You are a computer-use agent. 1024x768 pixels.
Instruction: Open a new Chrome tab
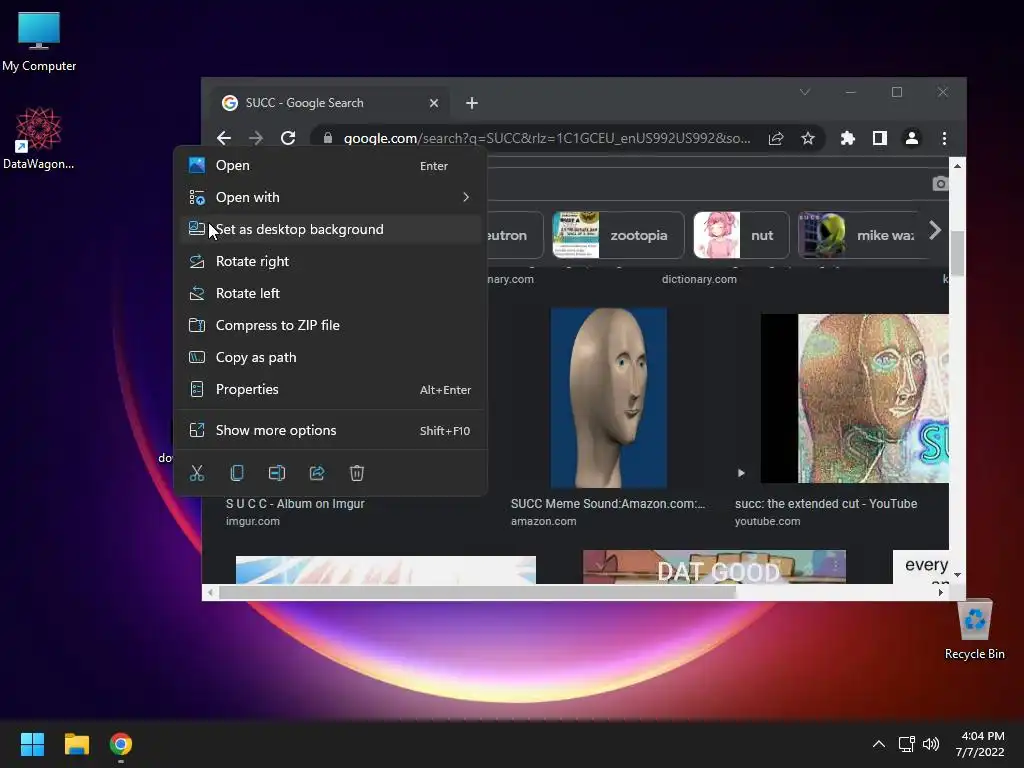[x=472, y=103]
